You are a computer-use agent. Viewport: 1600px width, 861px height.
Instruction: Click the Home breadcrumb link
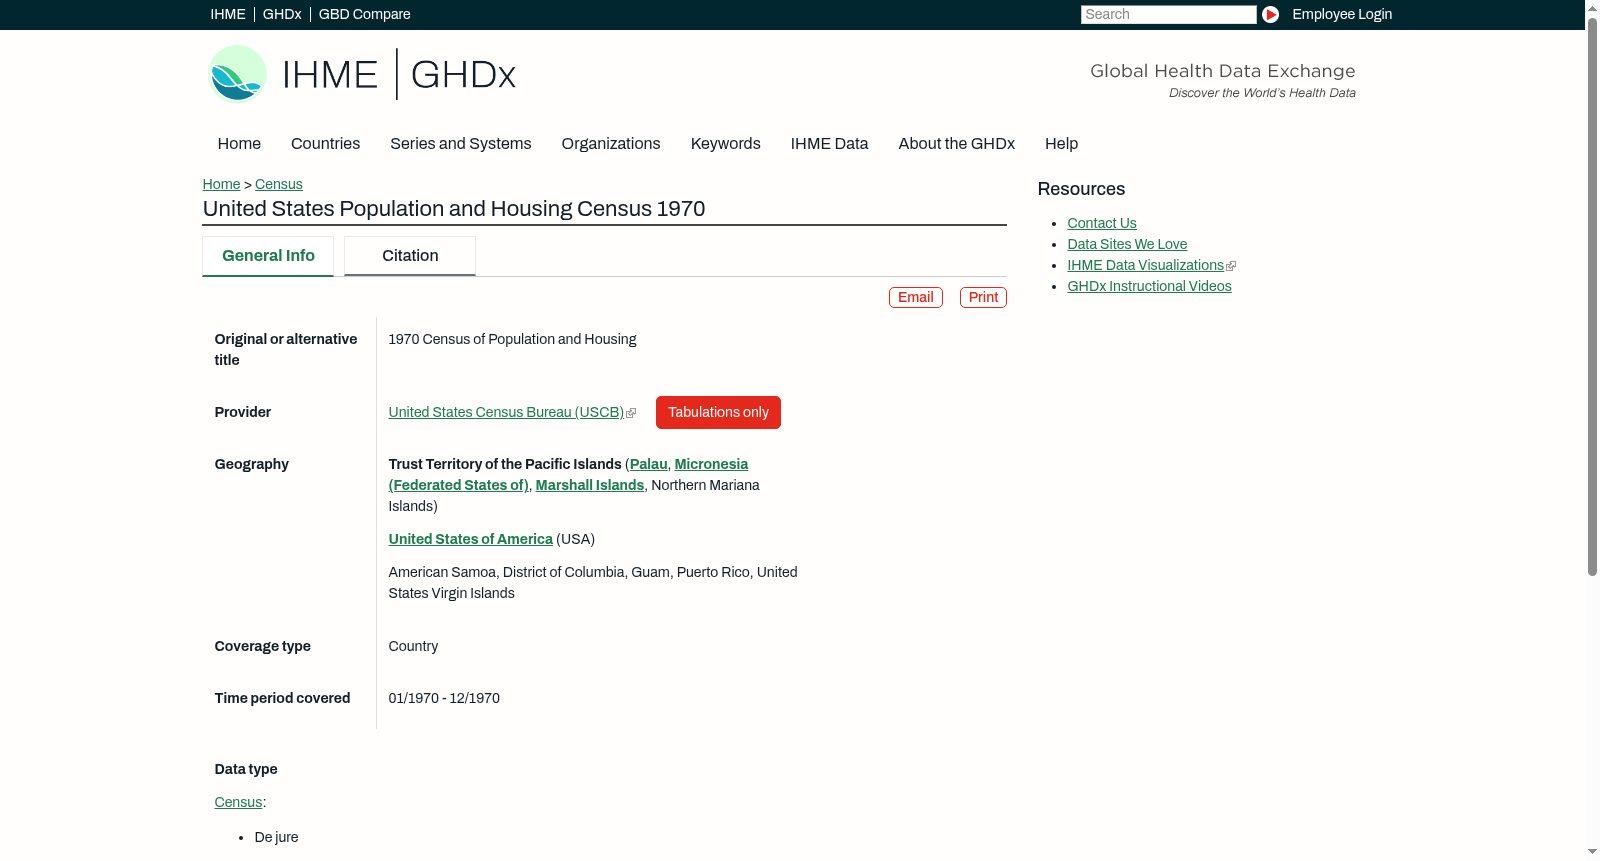pyautogui.click(x=221, y=184)
